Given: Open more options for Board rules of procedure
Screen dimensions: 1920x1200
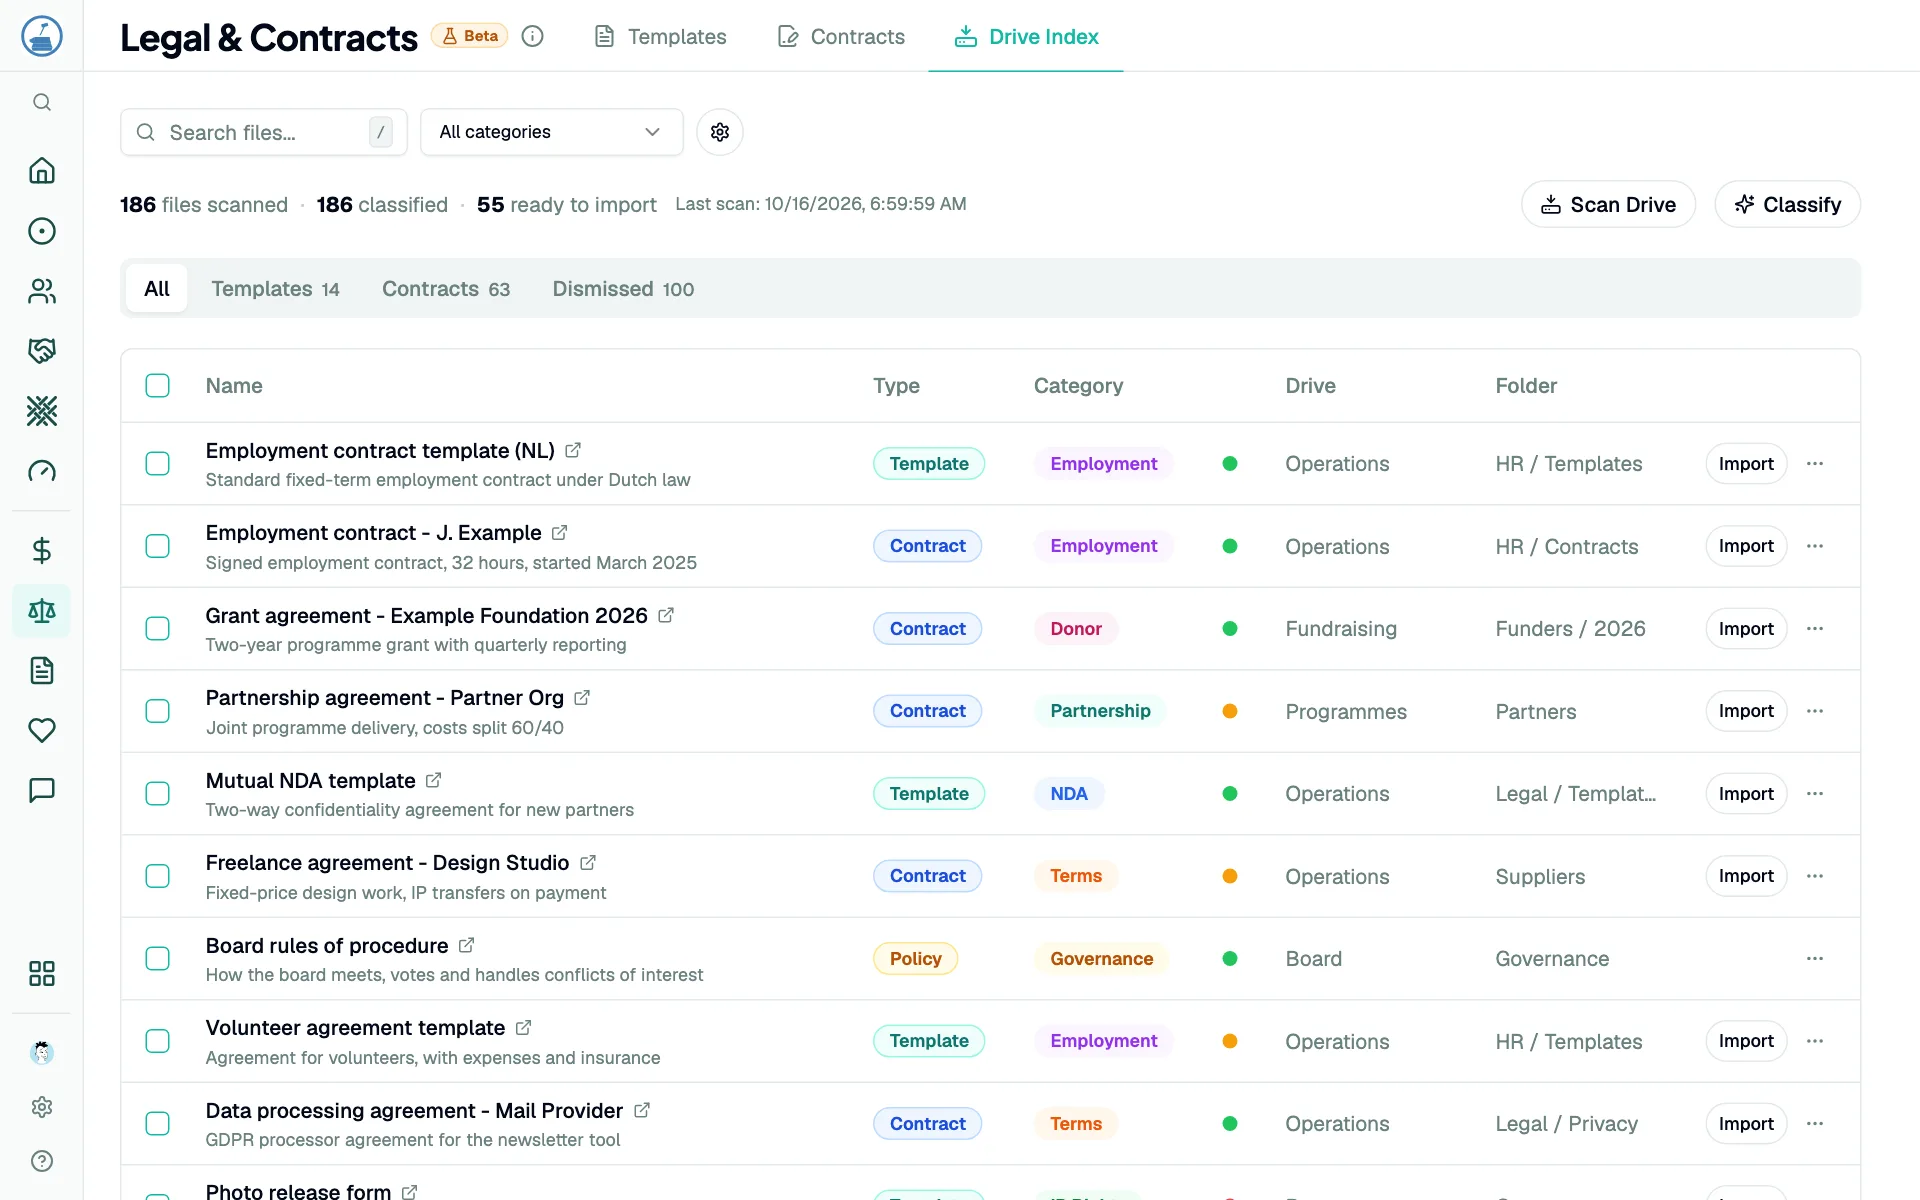Looking at the screenshot, I should pos(1815,959).
